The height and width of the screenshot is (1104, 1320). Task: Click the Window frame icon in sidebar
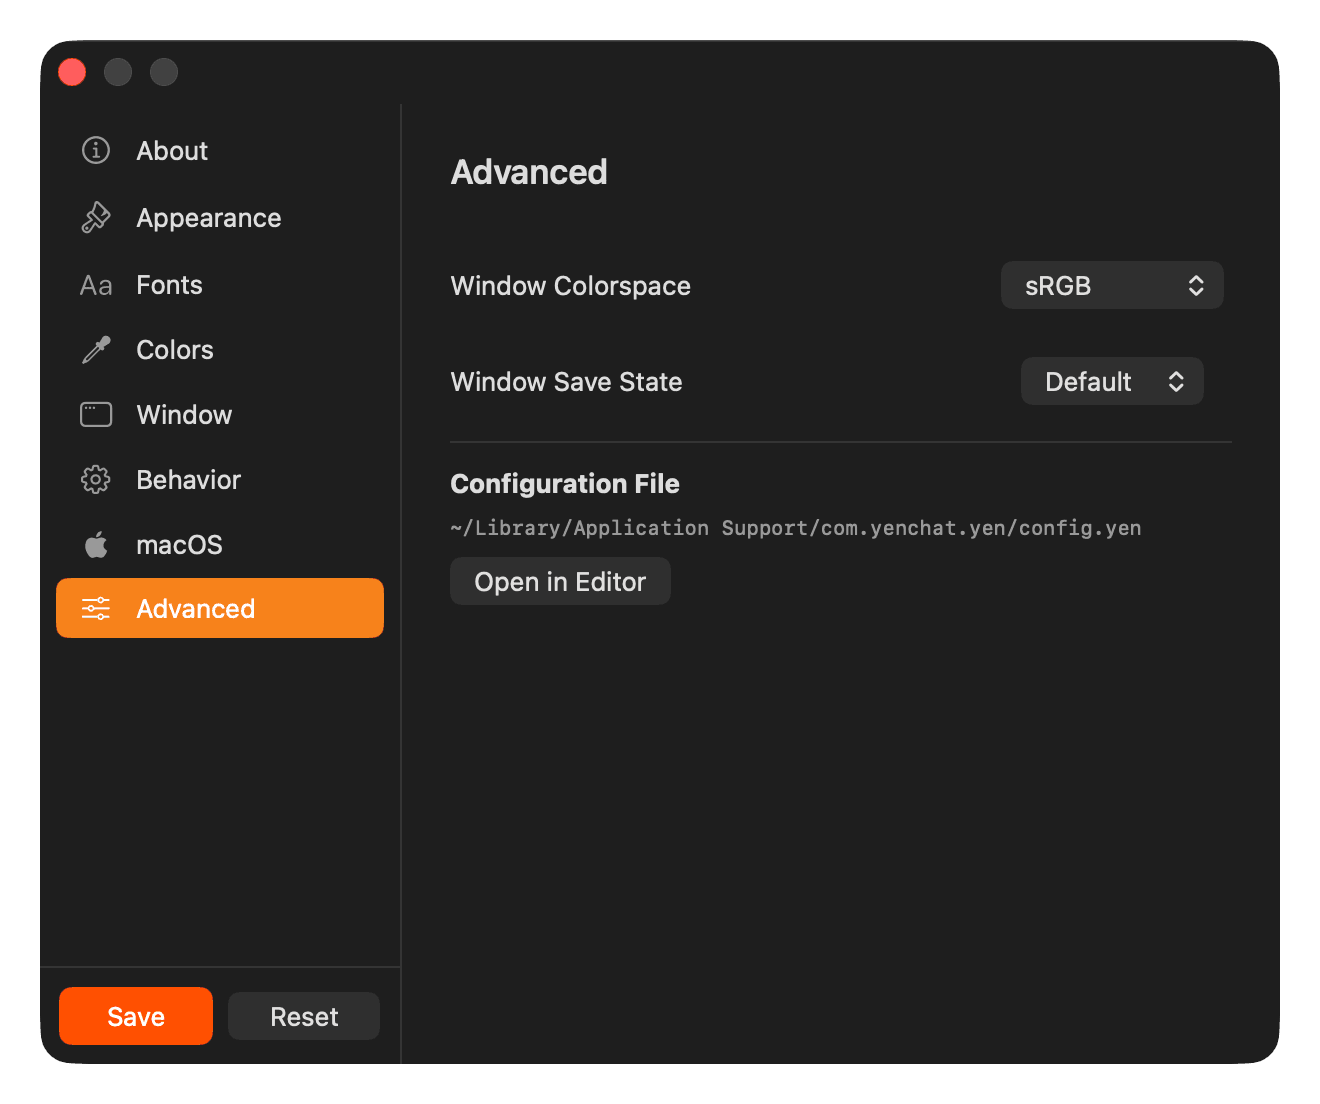pyautogui.click(x=95, y=414)
